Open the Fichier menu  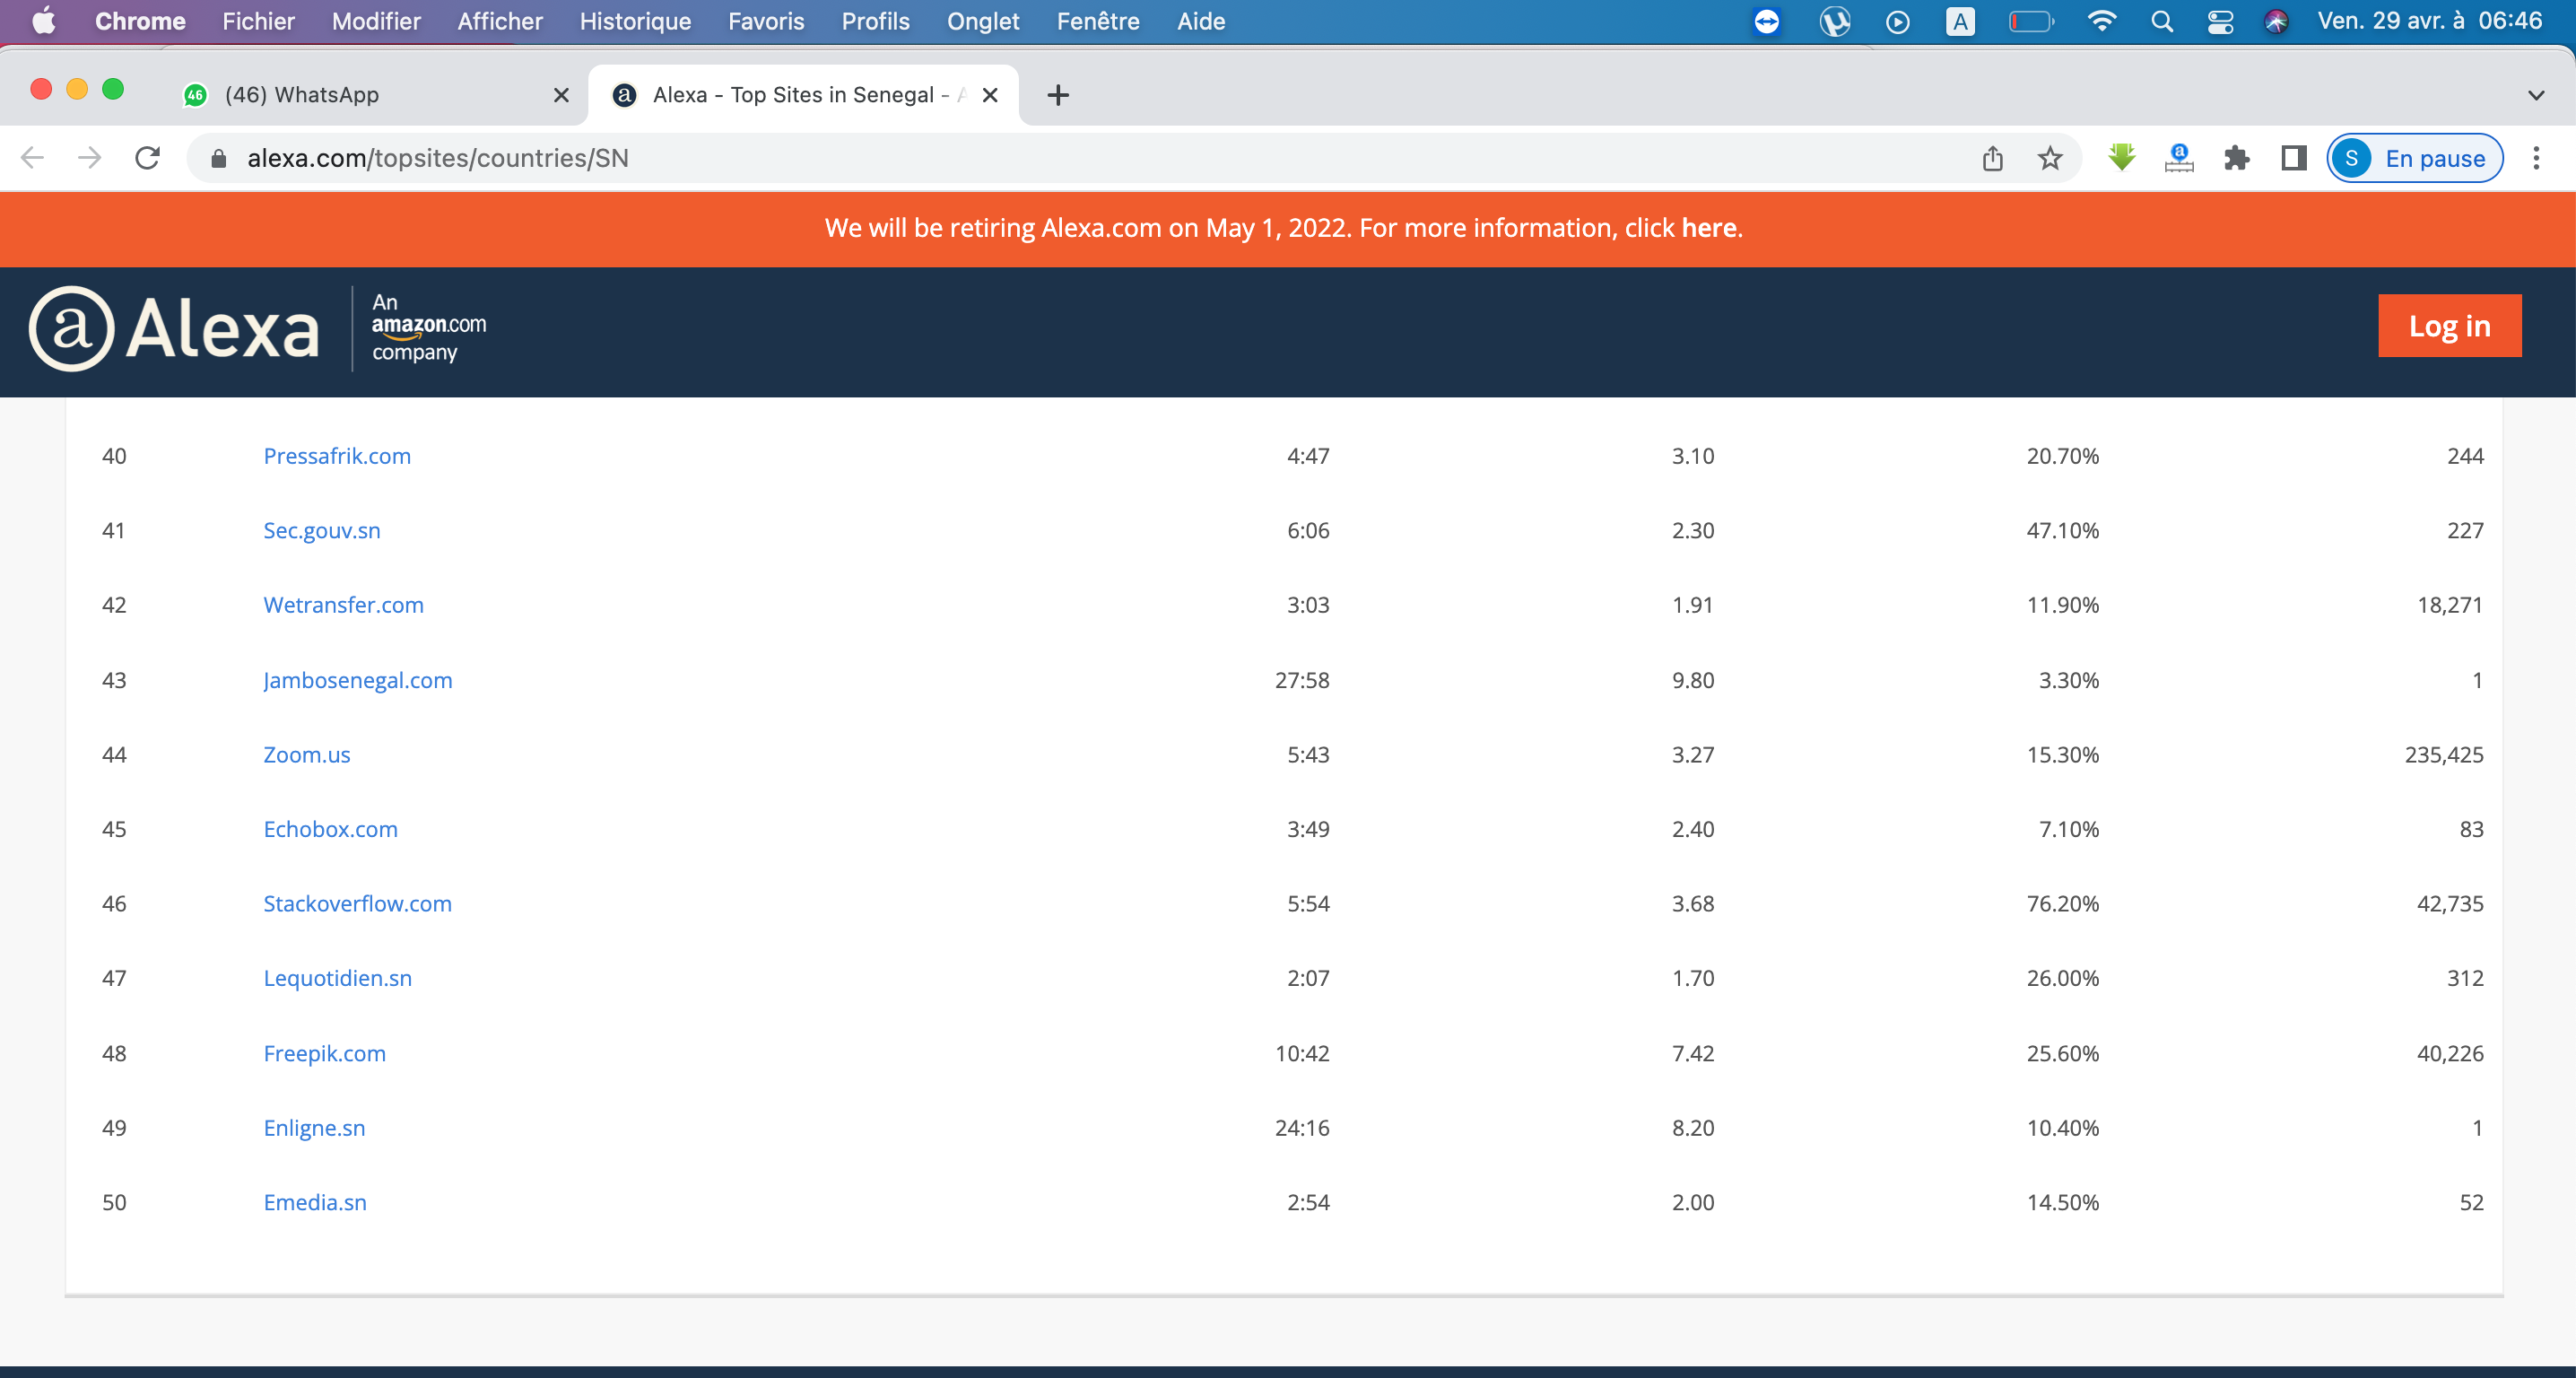[258, 21]
